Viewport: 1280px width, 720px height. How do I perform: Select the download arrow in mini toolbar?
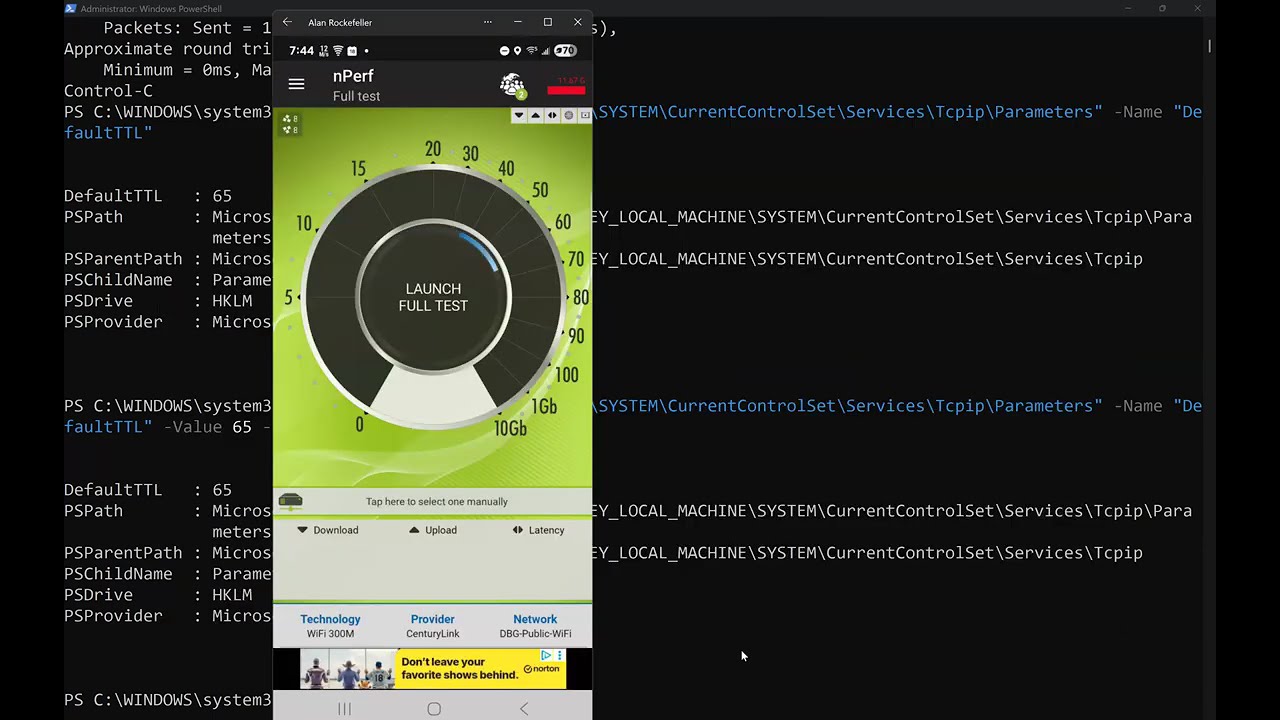(519, 116)
